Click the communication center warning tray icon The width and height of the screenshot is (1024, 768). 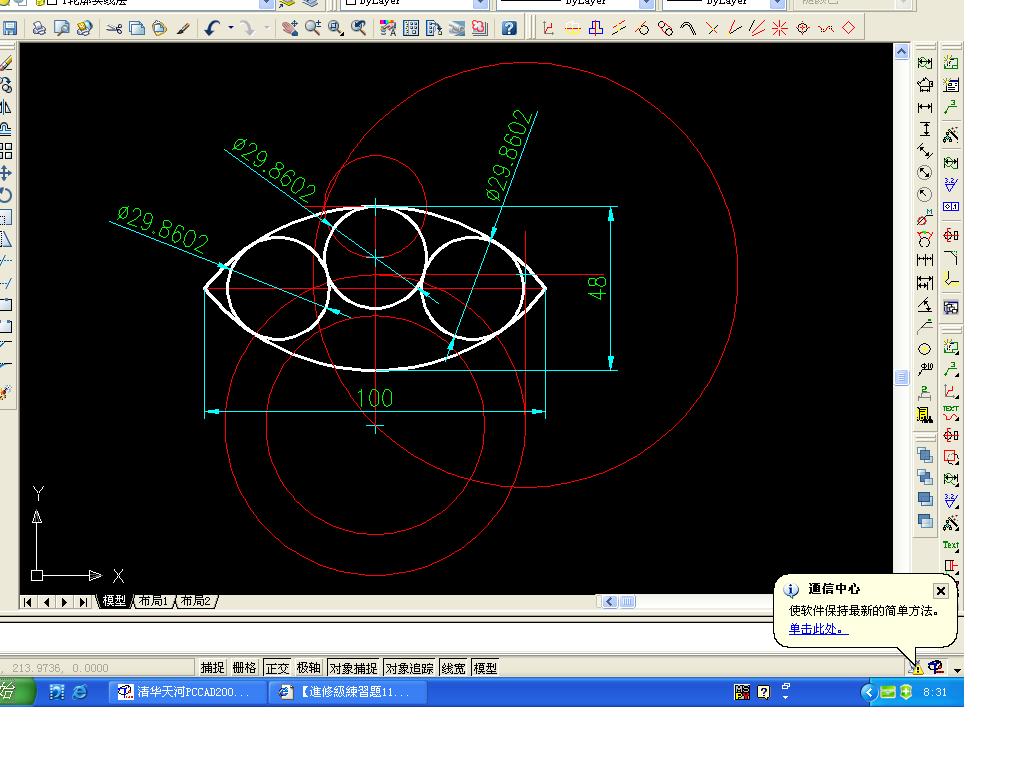pos(915,667)
